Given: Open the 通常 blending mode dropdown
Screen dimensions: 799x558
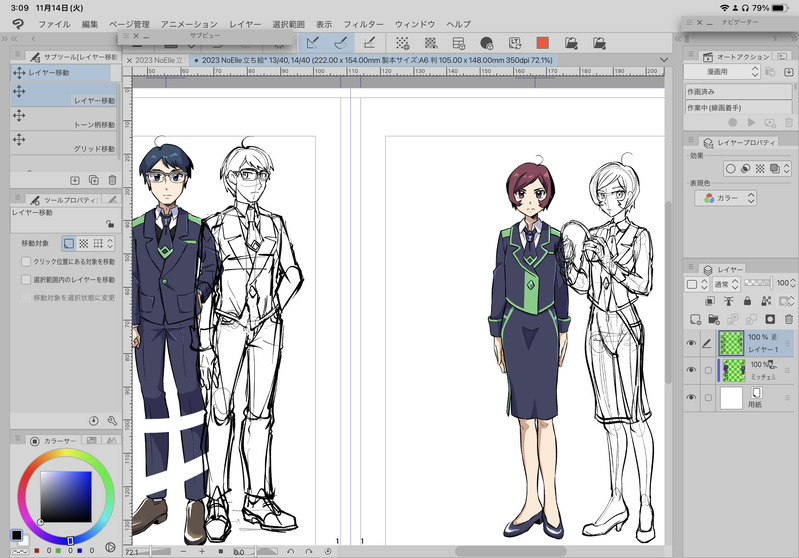Looking at the screenshot, I should [726, 284].
